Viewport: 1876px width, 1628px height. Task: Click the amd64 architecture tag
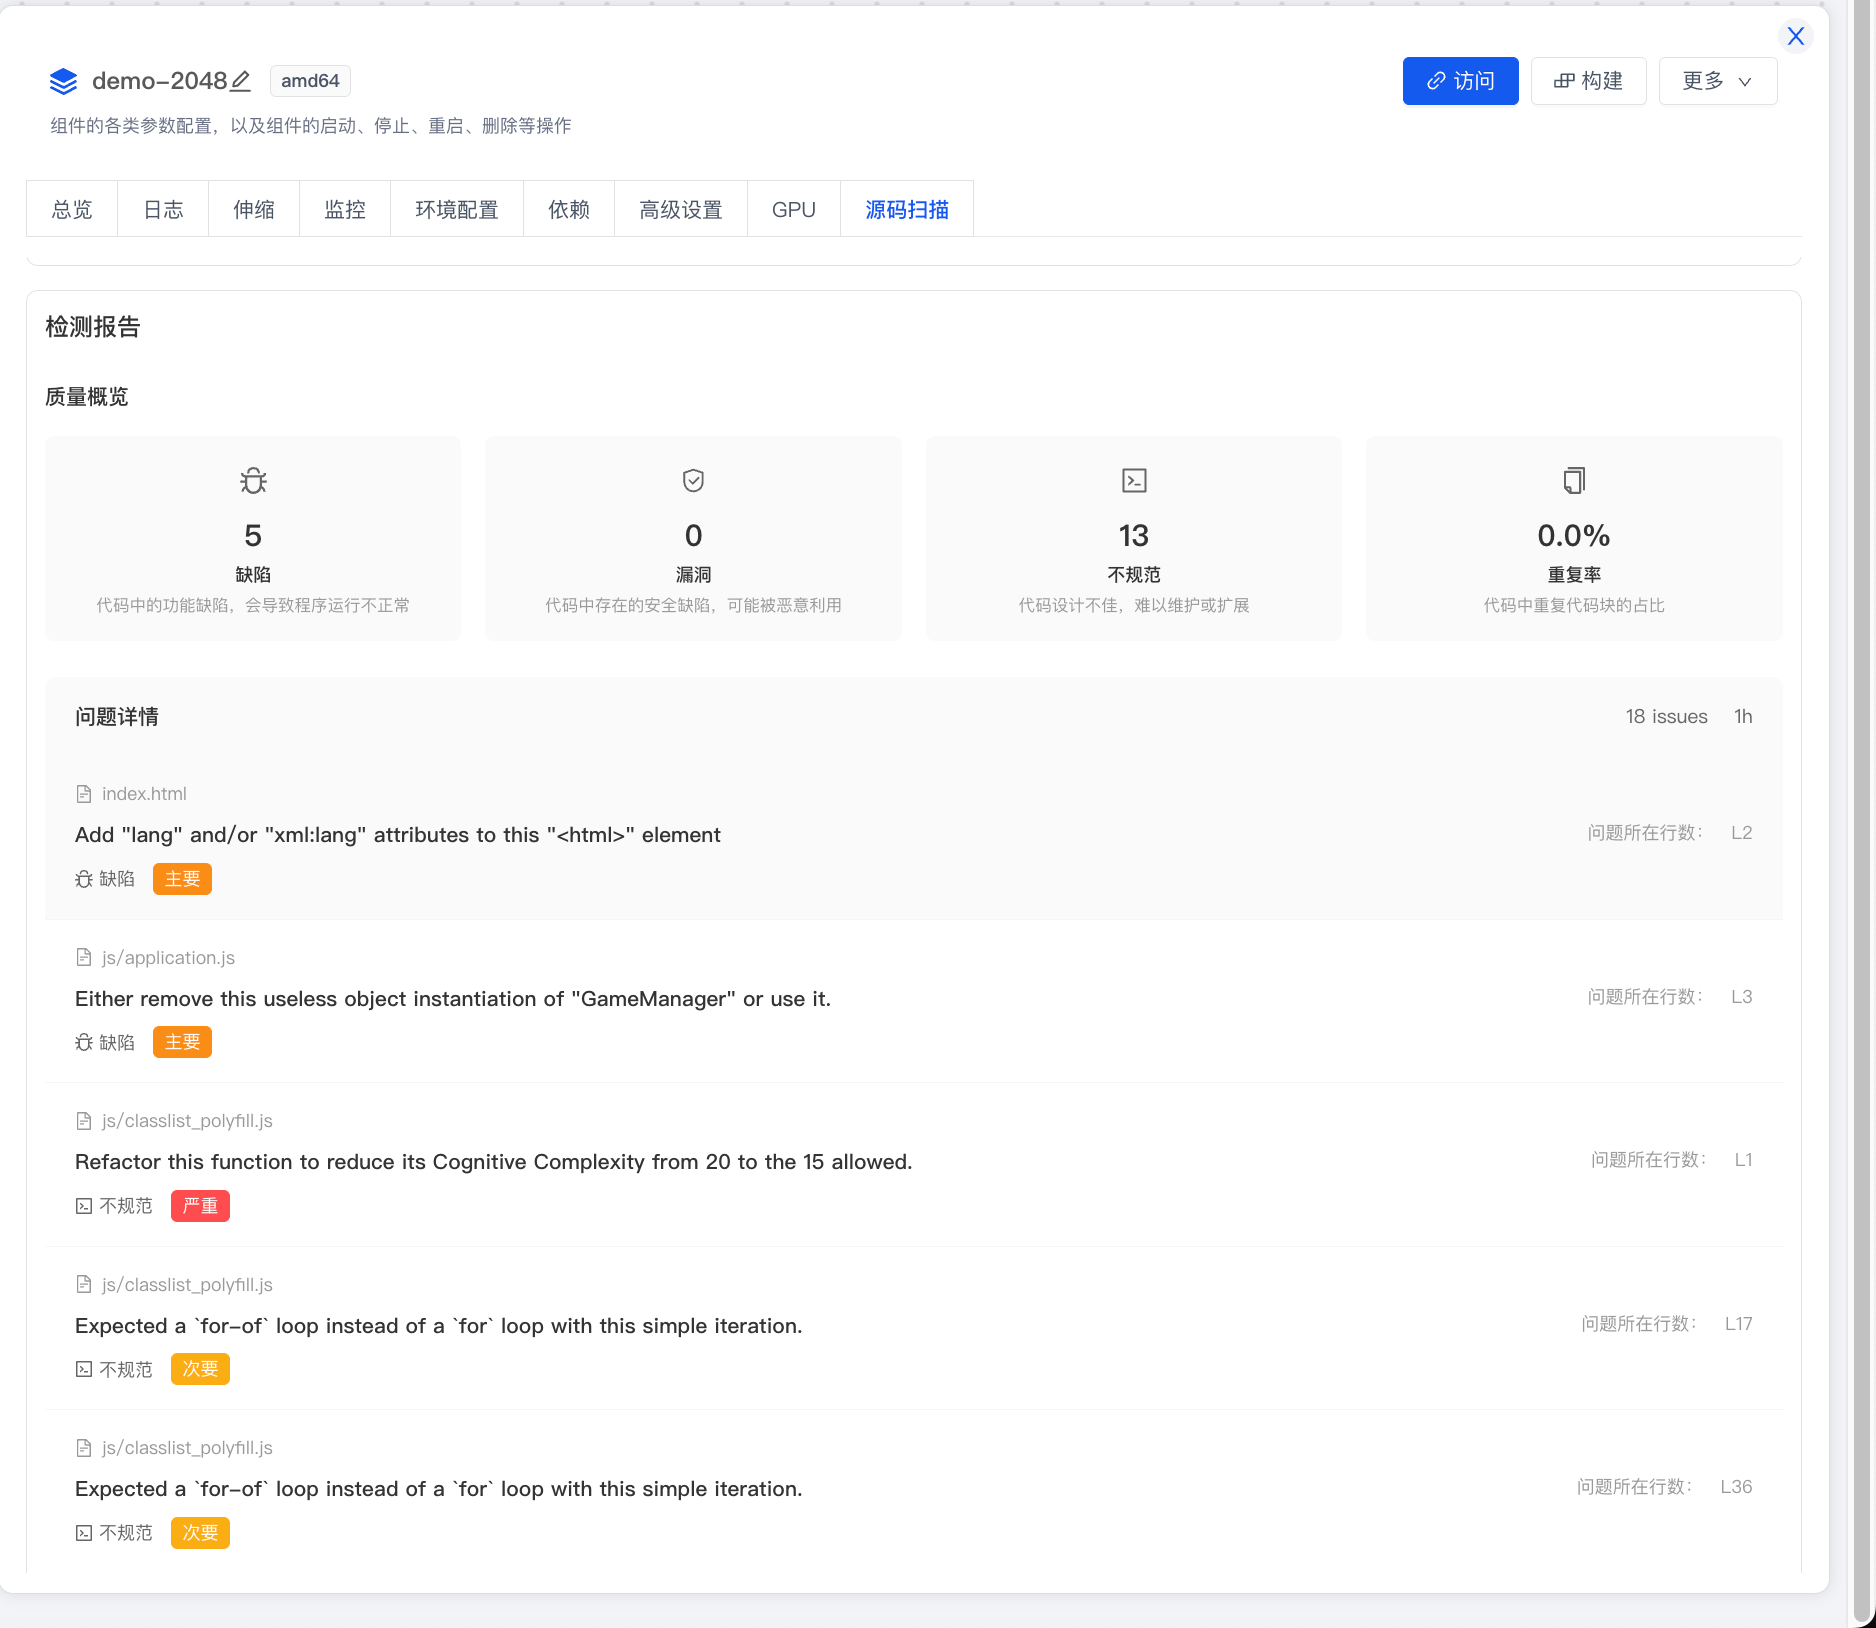310,81
